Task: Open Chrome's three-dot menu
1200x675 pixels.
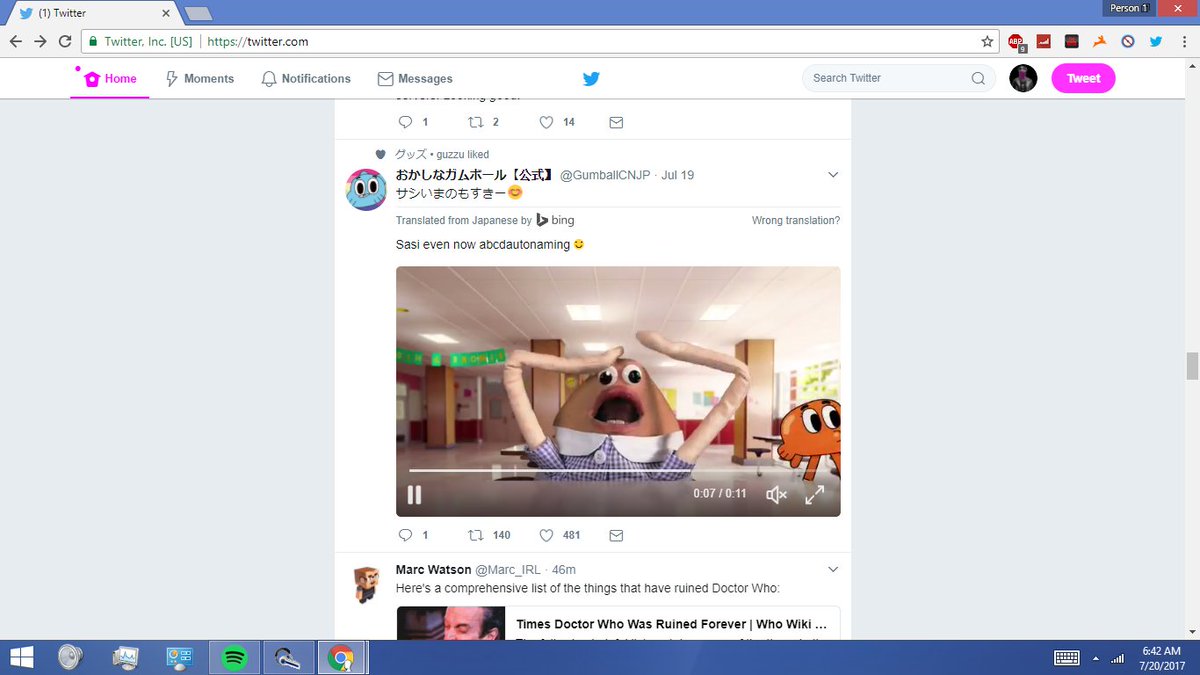Action: pyautogui.click(x=1184, y=42)
